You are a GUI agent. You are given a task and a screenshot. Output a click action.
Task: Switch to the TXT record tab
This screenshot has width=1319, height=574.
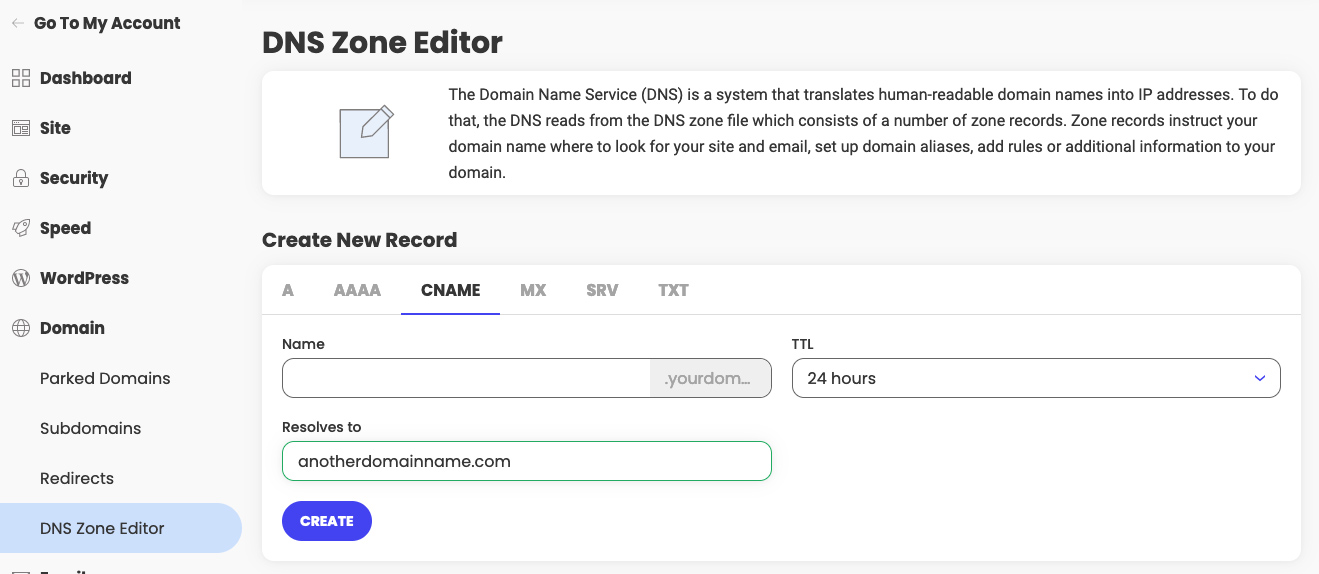point(673,290)
